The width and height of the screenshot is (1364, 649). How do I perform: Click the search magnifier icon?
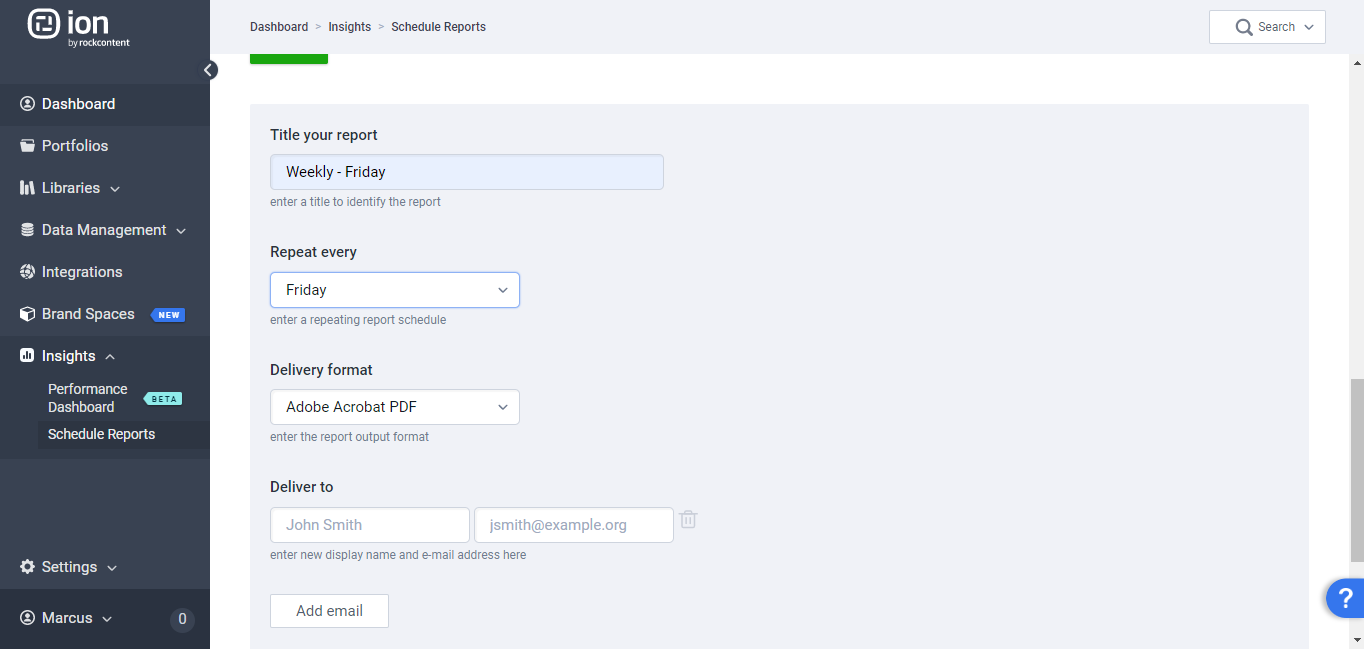pyautogui.click(x=1244, y=28)
